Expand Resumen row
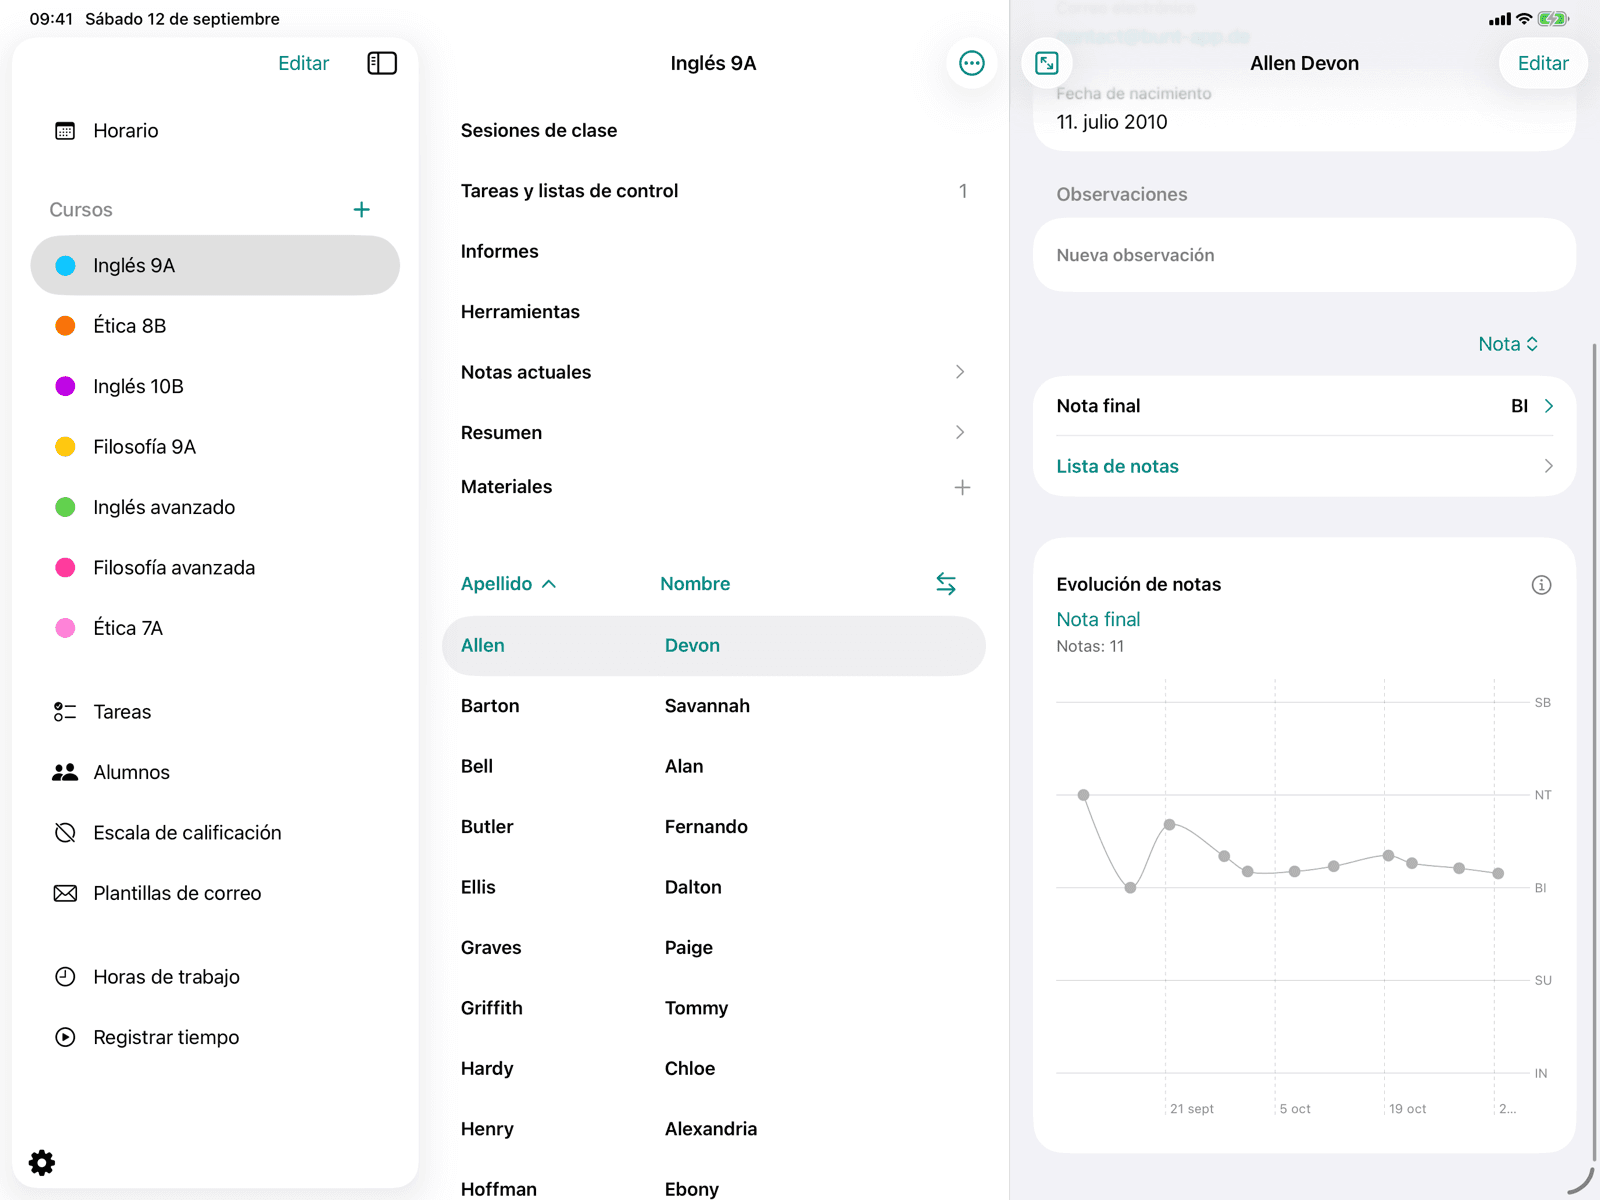 (713, 433)
